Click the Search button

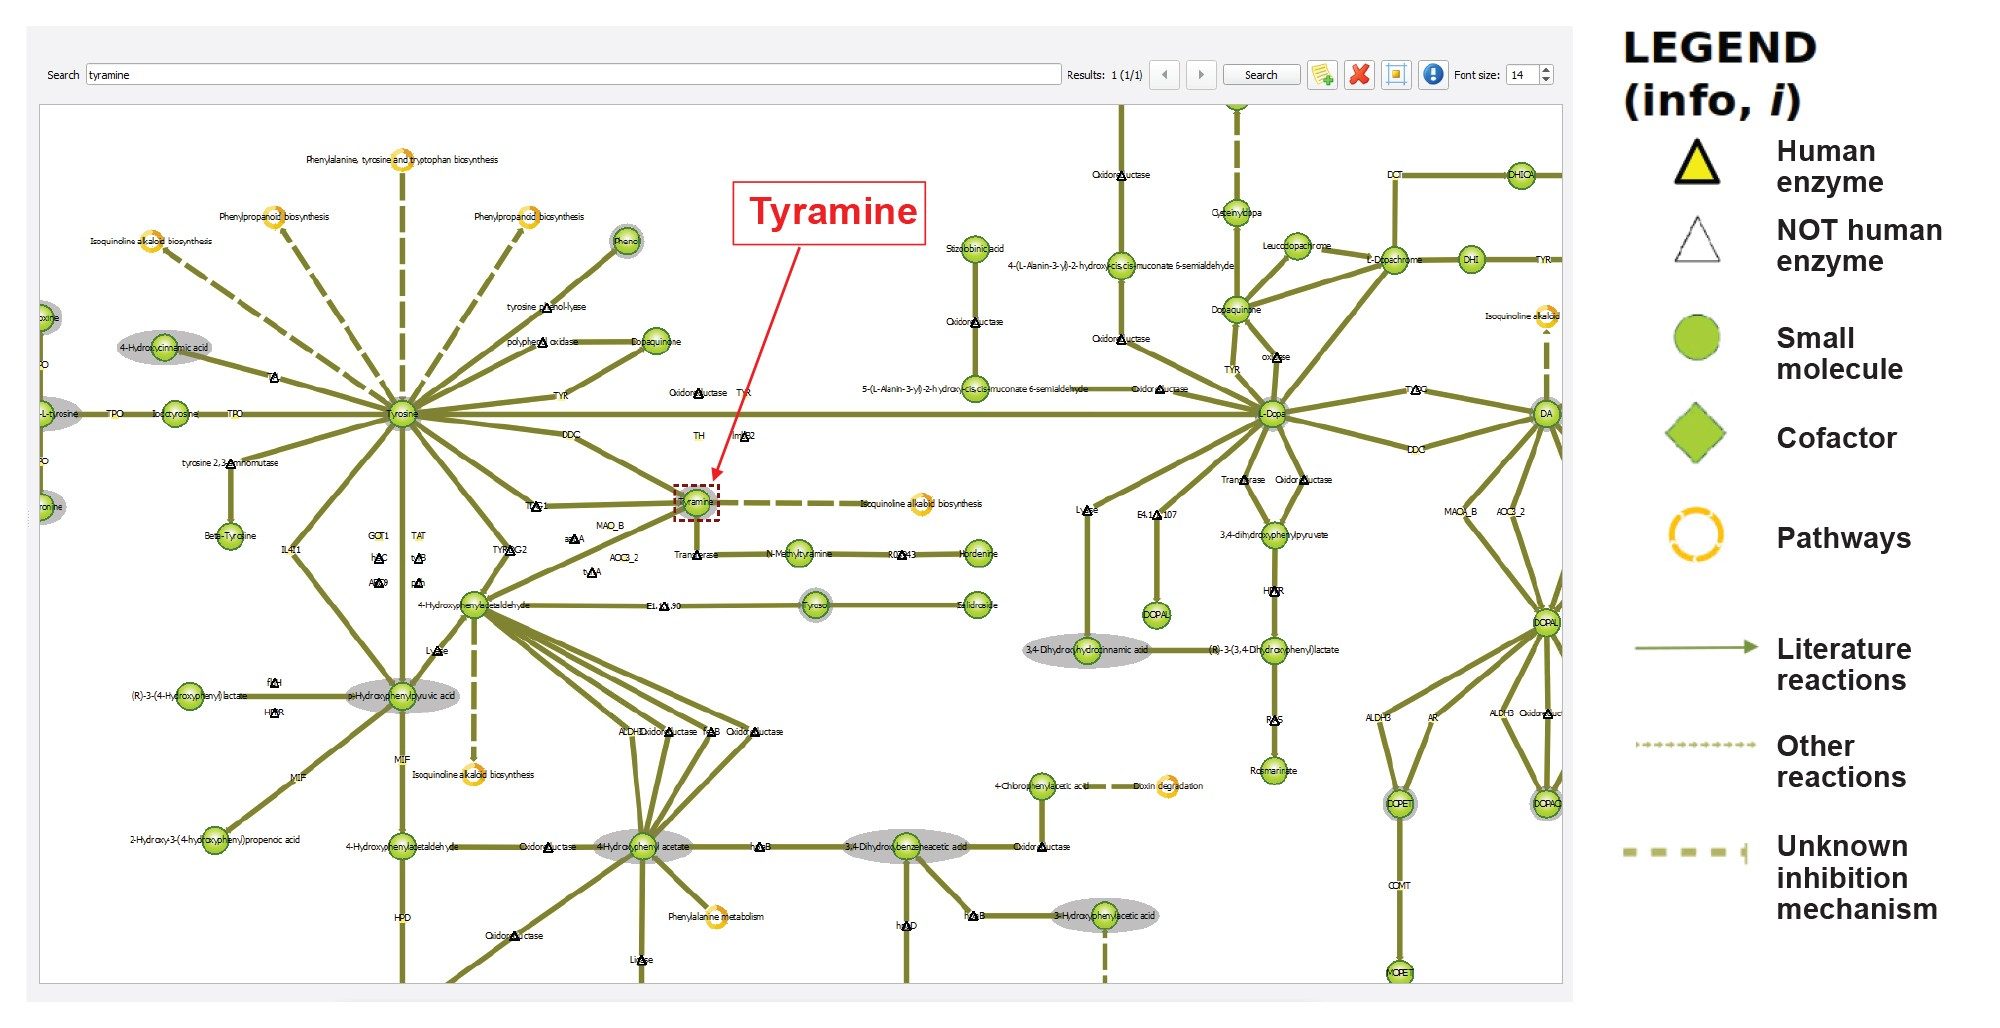coord(1261,75)
